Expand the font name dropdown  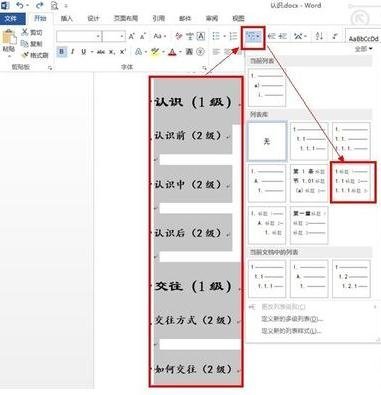98,36
